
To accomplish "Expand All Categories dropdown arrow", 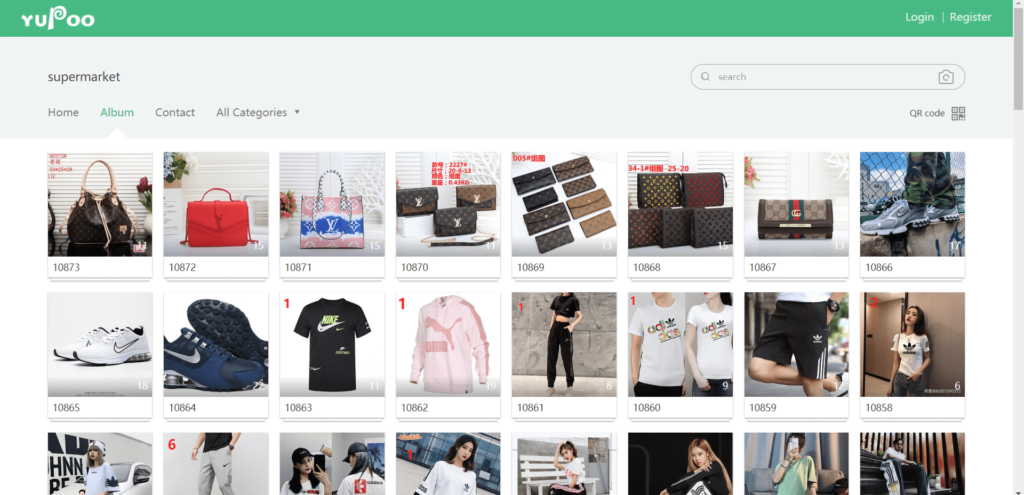I will coord(297,112).
